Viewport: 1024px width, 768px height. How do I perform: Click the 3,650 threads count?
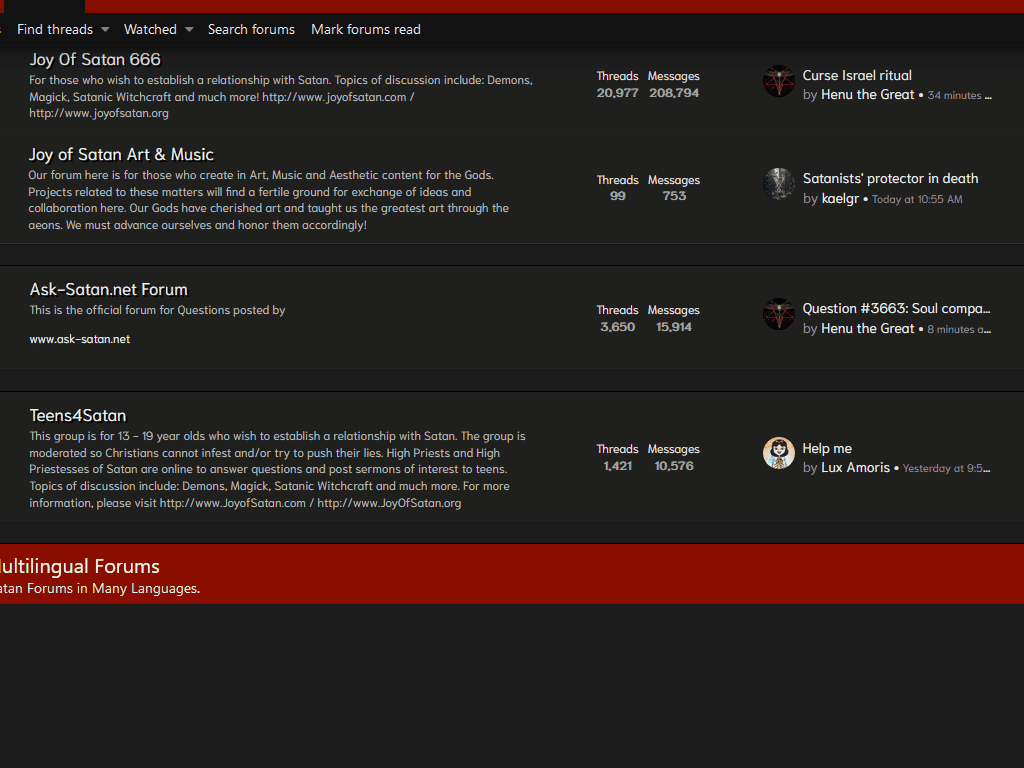pos(617,327)
